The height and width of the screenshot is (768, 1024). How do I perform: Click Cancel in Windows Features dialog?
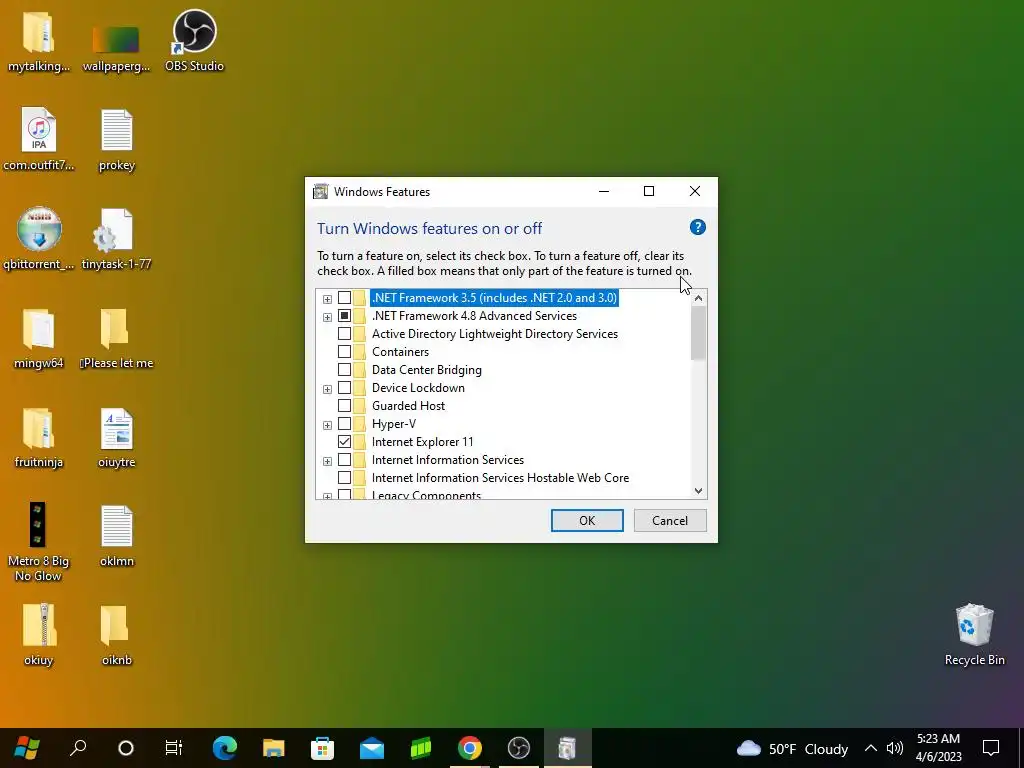(x=670, y=520)
